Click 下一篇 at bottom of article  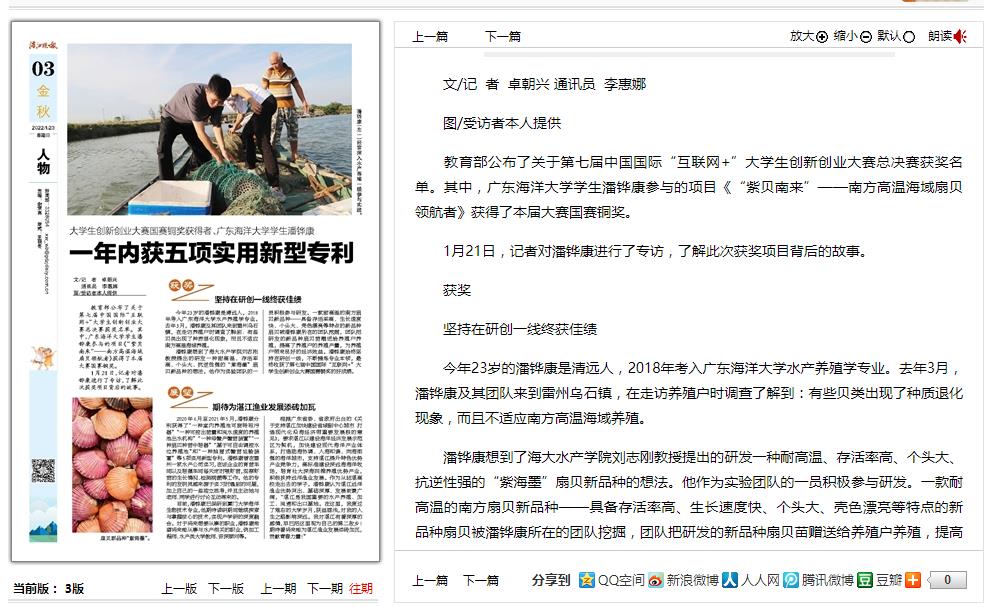pos(481,580)
